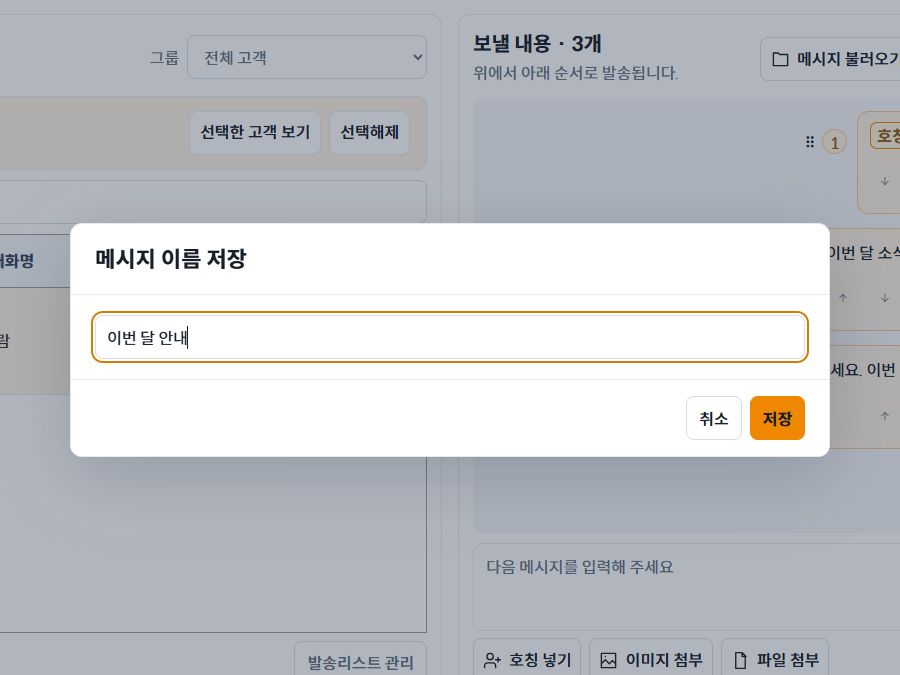Move the third message up with arrow

point(885,416)
